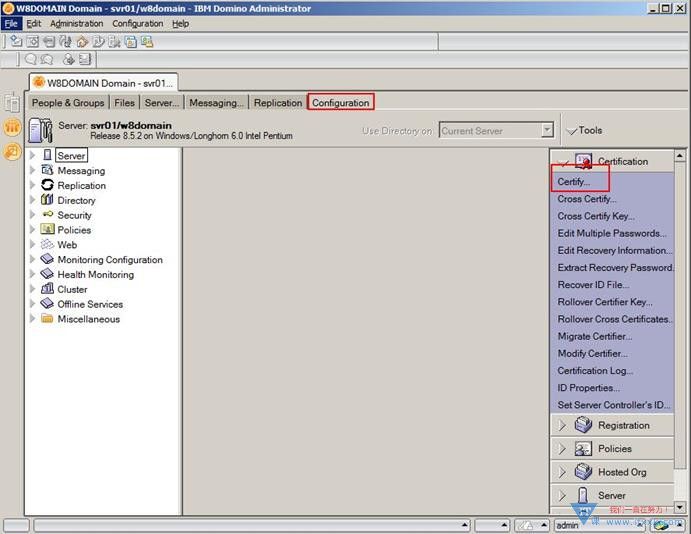Click the Policies icon in the navigation tree
Viewport: 691px width, 534px height.
[x=47, y=230]
